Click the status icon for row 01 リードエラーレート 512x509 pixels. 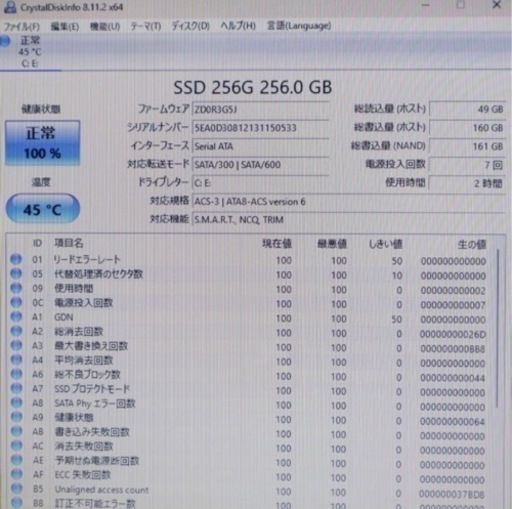(x=16, y=259)
